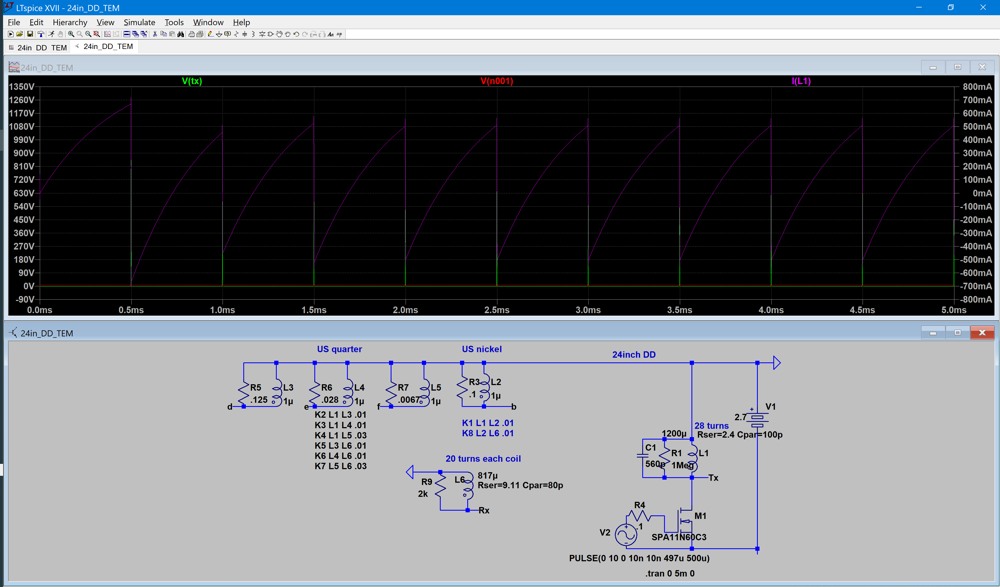Click the Open file folder icon
Screen dimensions: 1000x587
pyautogui.click(x=20, y=34)
